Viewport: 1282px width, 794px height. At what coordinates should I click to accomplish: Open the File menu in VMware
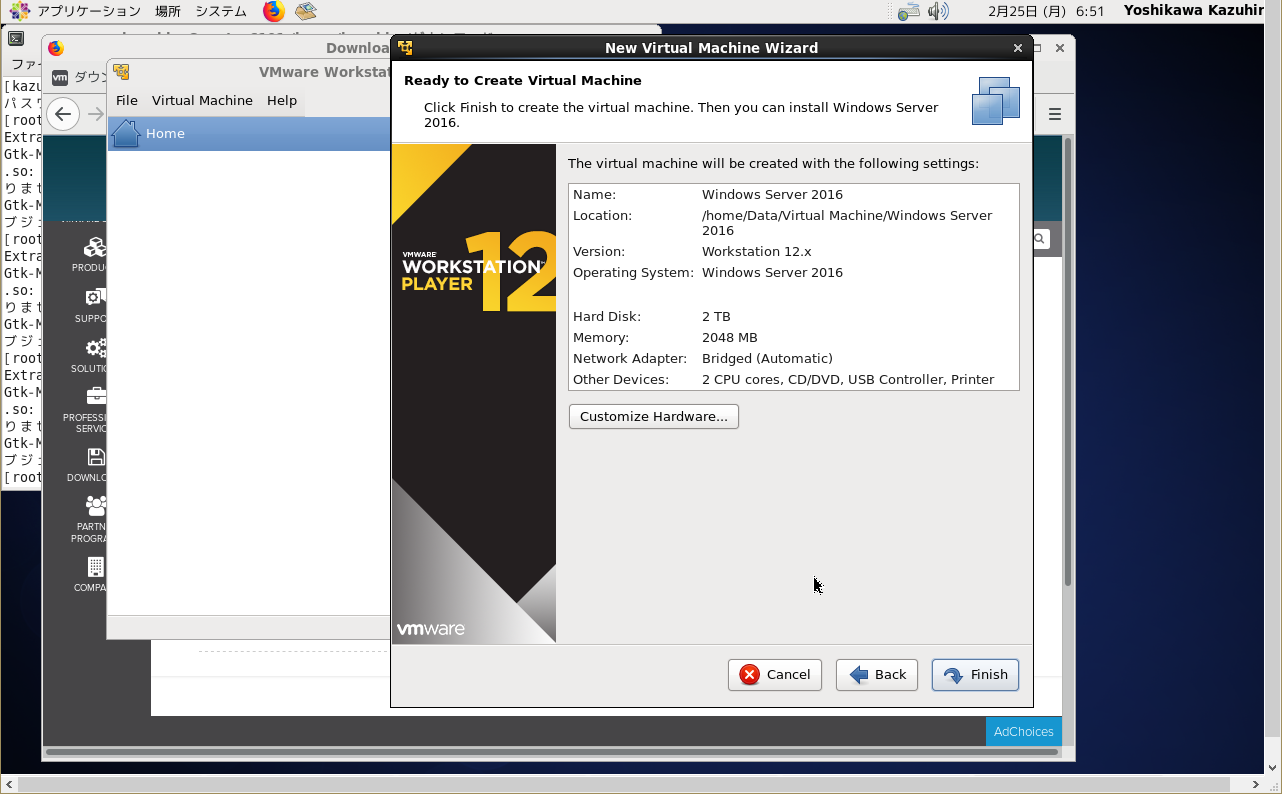[x=126, y=100]
